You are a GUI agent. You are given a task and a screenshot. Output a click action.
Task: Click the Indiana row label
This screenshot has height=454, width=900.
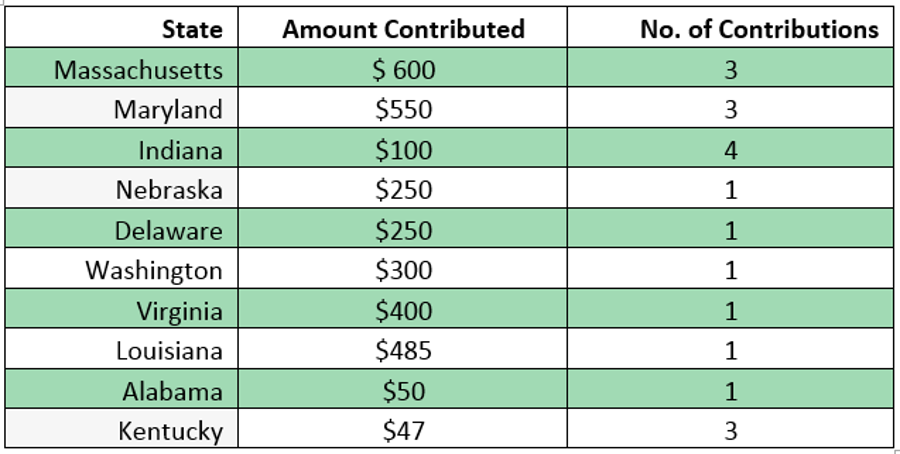tap(180, 150)
